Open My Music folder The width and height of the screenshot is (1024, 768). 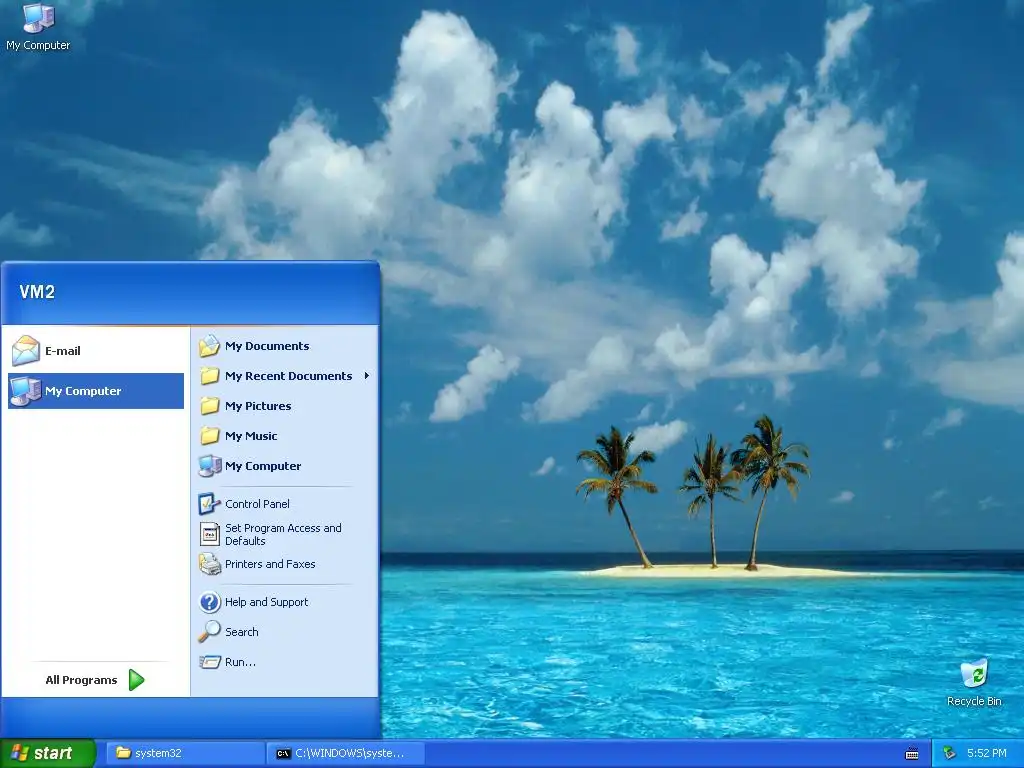(x=251, y=436)
